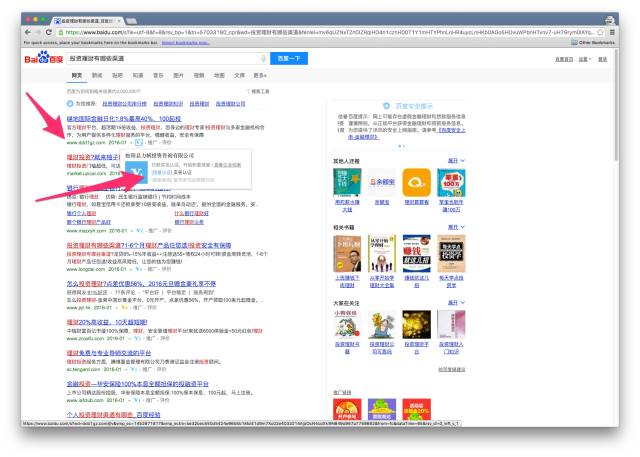640x457 pixels.
Task: Click the 余额宝 thumbnail
Action: coord(382,182)
